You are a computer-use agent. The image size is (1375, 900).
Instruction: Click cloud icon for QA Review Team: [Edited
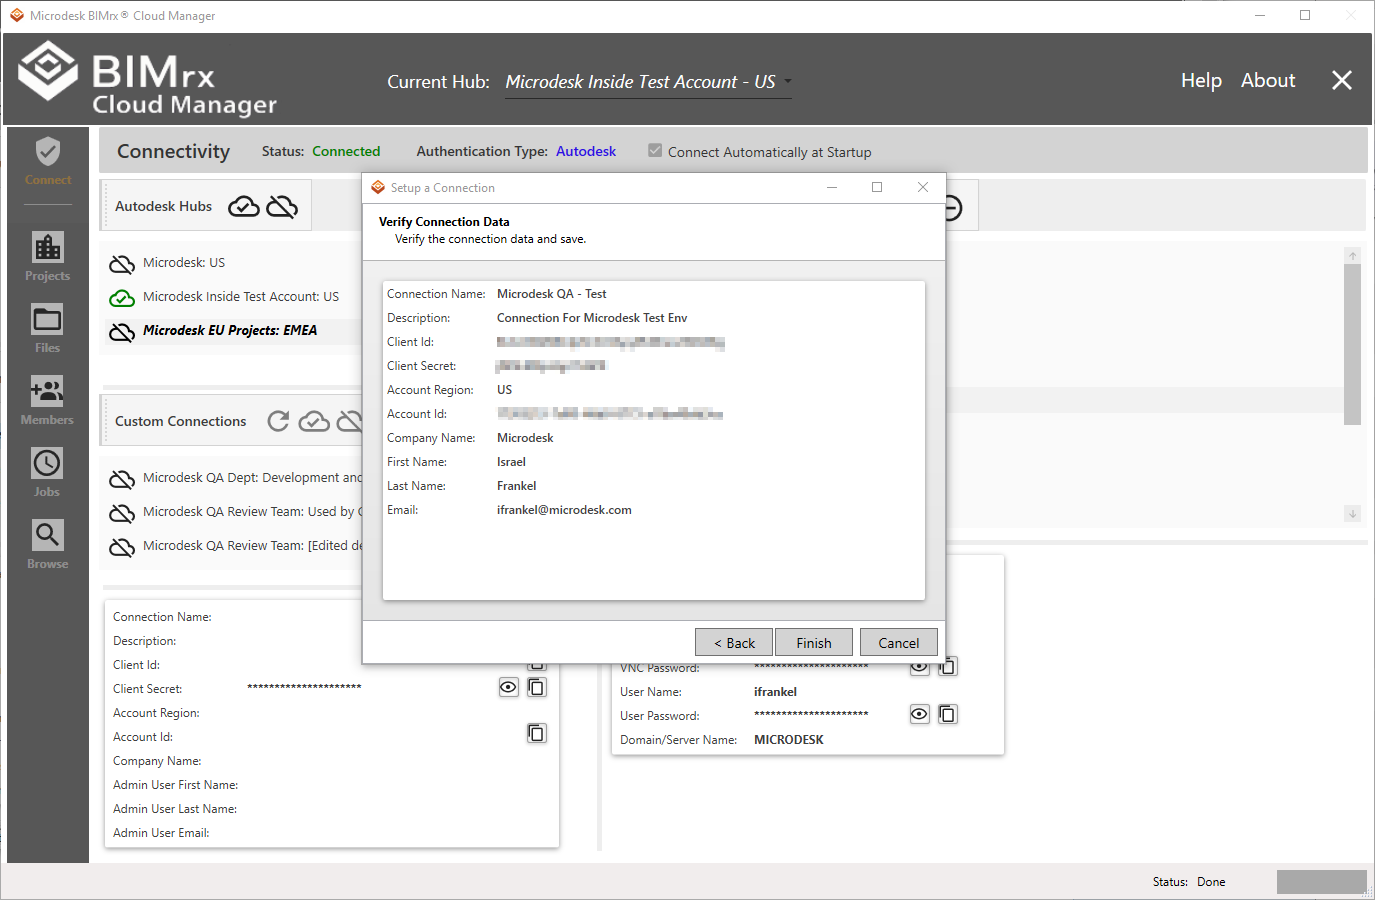coord(122,547)
